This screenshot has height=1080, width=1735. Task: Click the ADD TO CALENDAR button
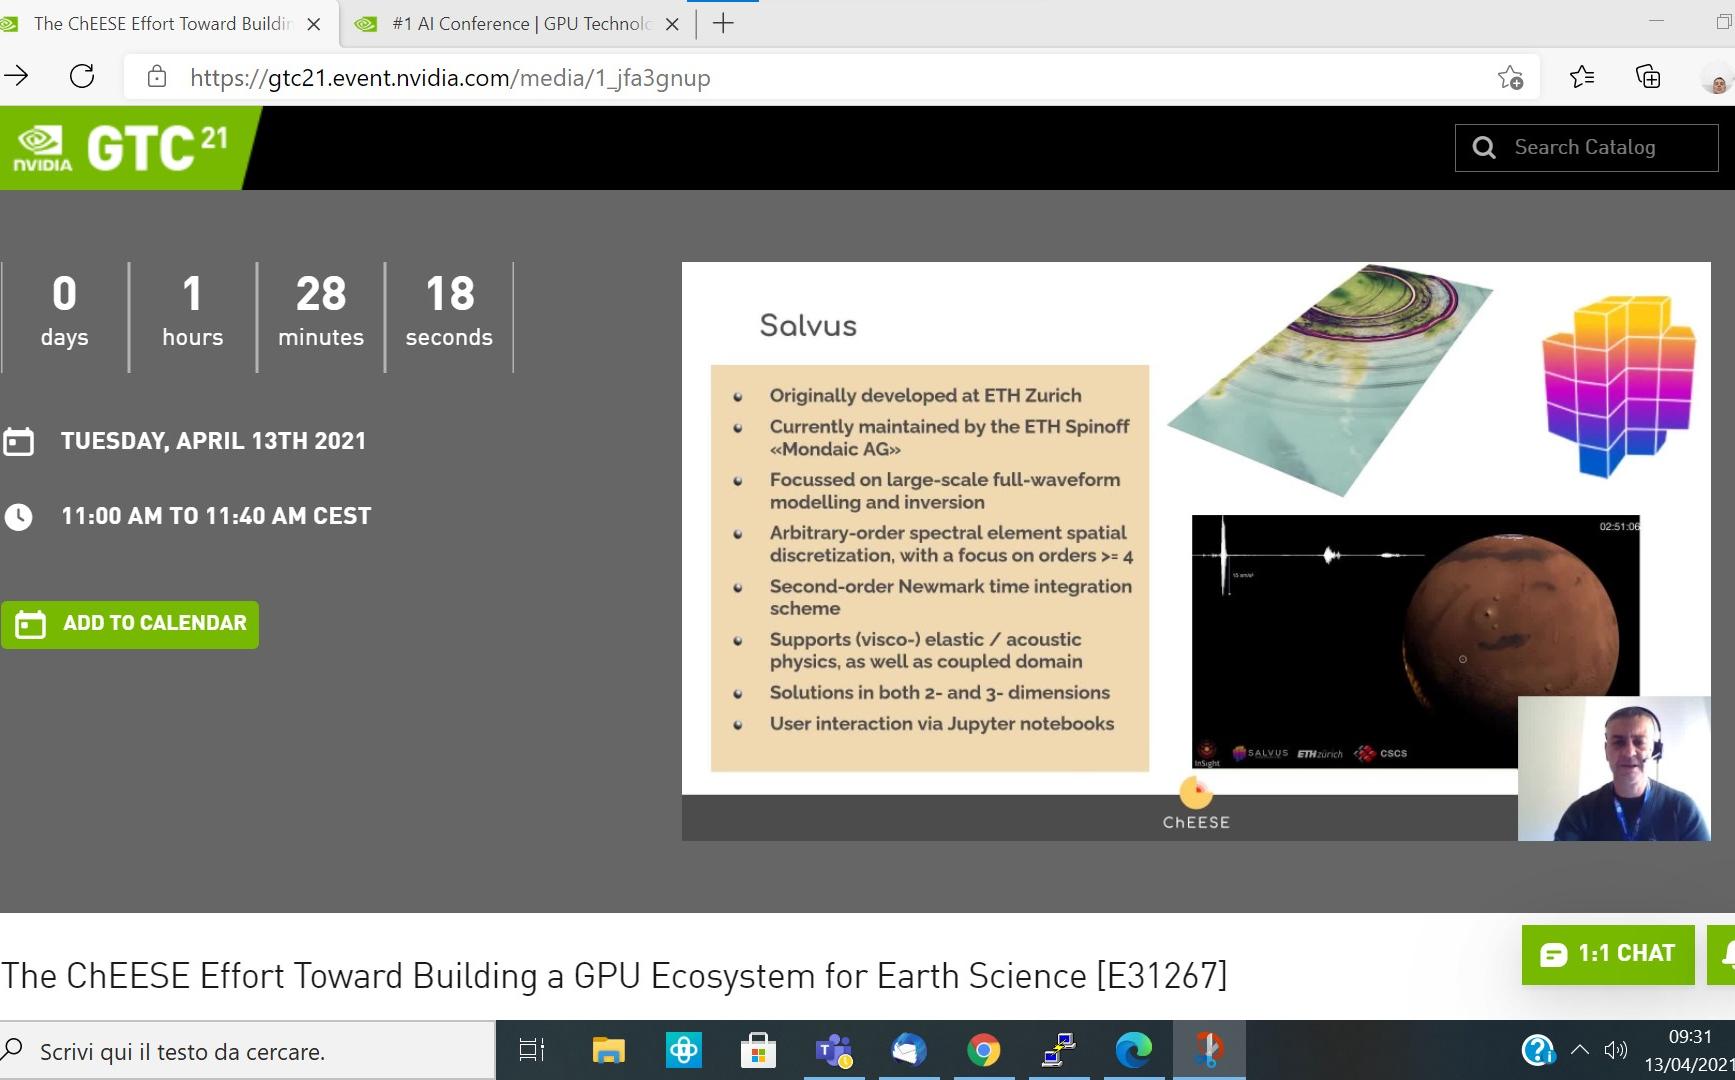pos(130,624)
